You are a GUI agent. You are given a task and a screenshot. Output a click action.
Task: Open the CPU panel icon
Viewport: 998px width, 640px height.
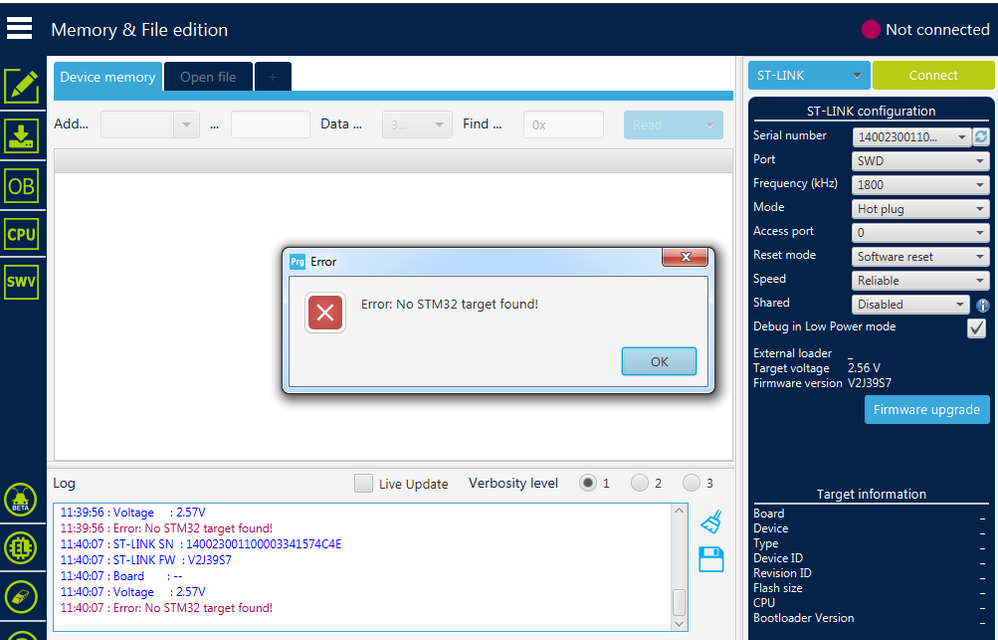pos(22,235)
